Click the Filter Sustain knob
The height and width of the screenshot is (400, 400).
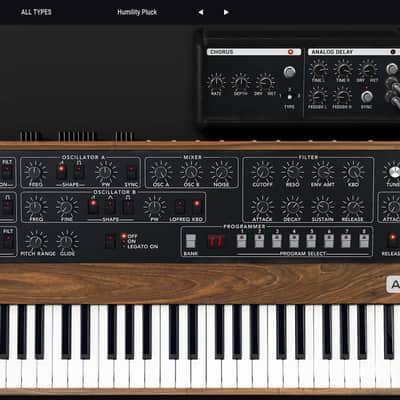click(322, 207)
